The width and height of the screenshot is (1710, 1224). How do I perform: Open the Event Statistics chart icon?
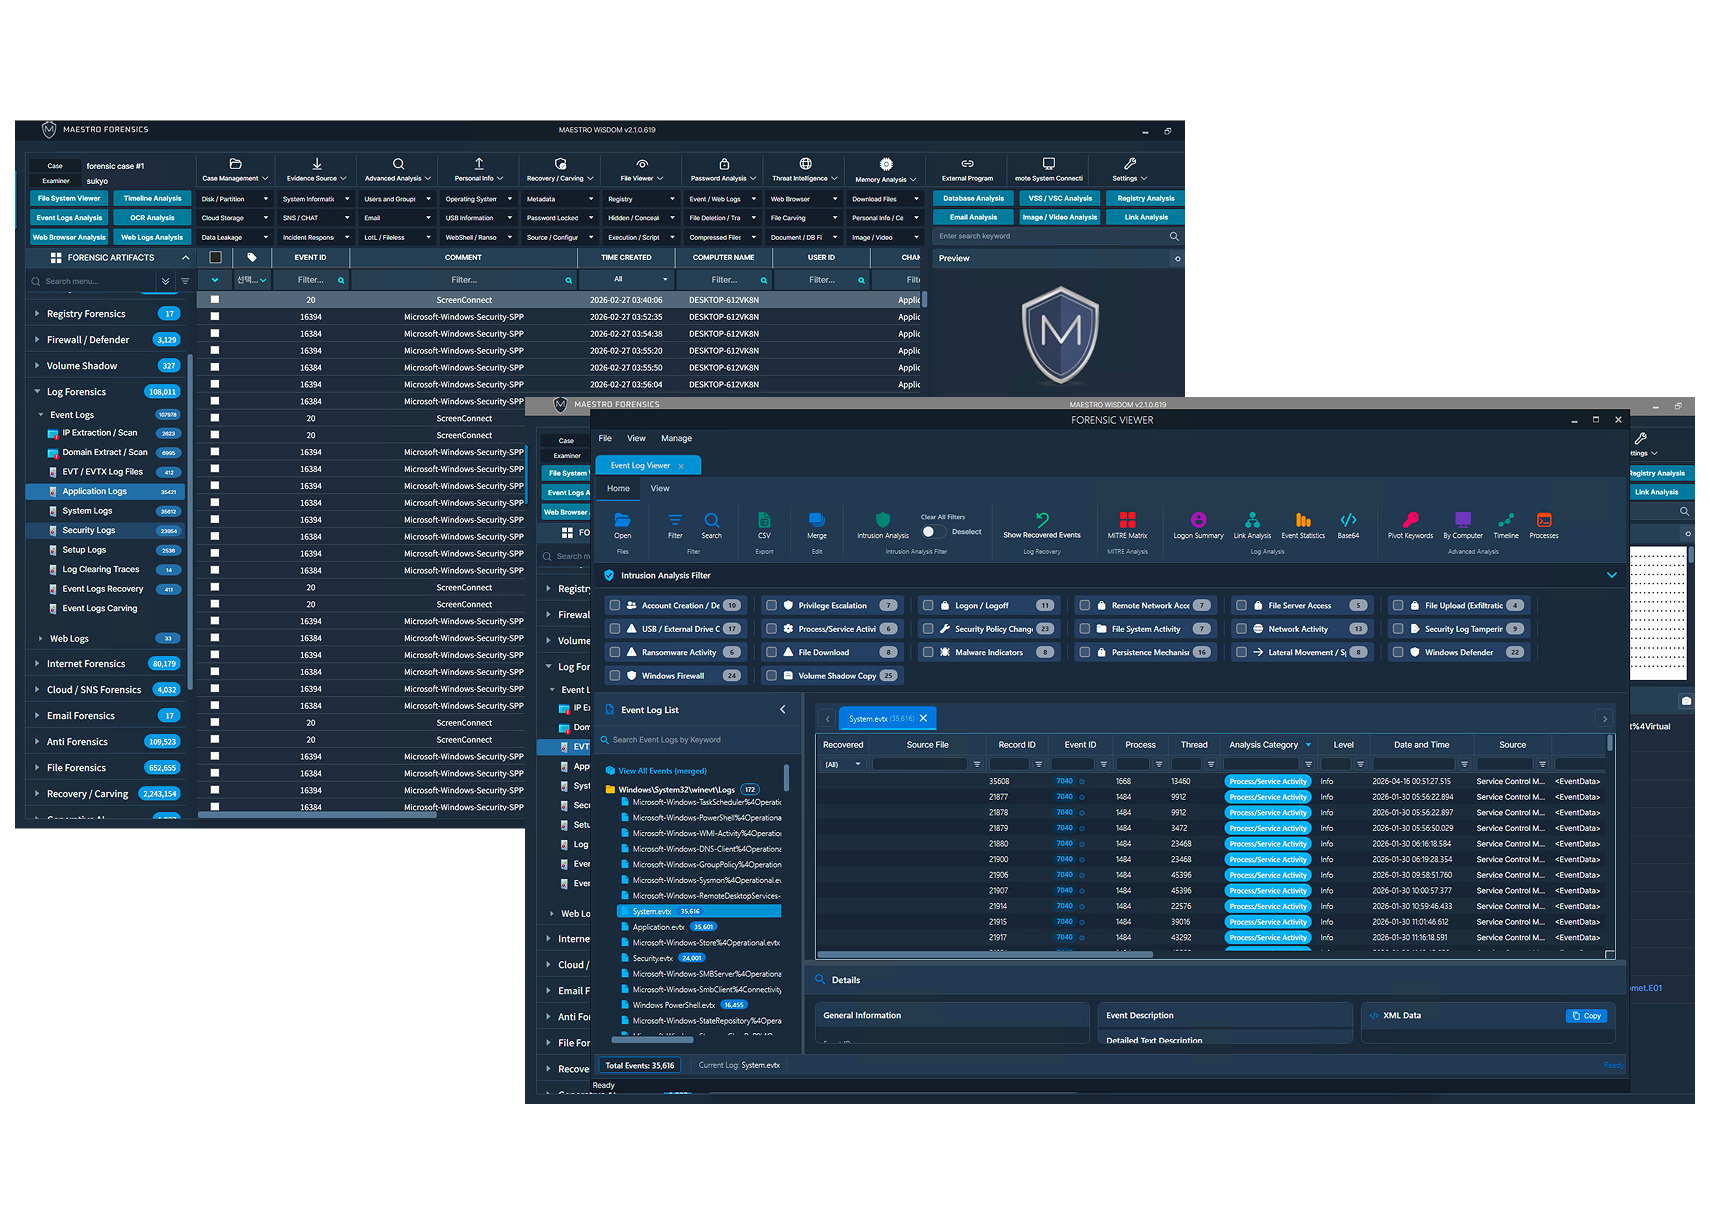1303,520
